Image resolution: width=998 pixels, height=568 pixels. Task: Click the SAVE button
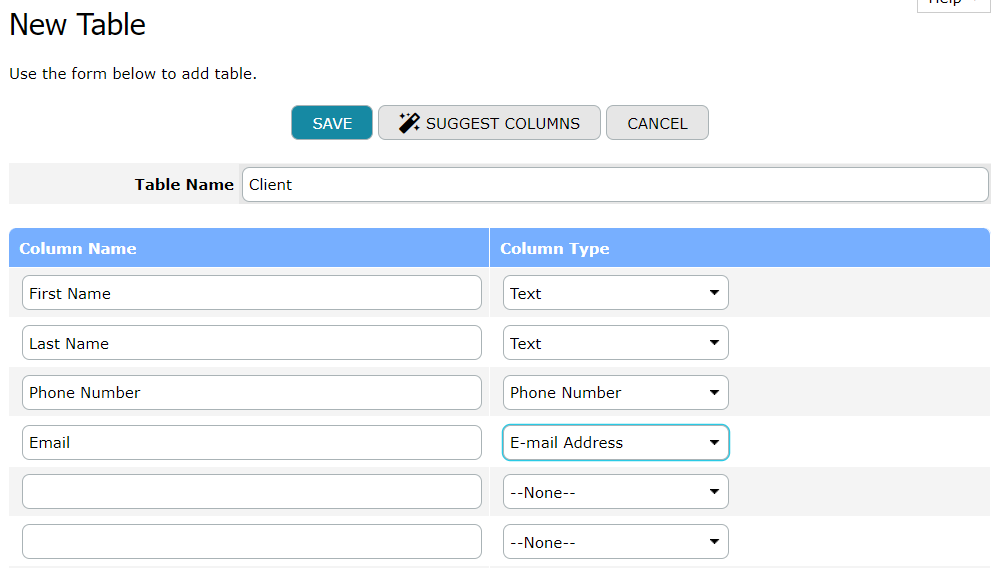click(332, 123)
